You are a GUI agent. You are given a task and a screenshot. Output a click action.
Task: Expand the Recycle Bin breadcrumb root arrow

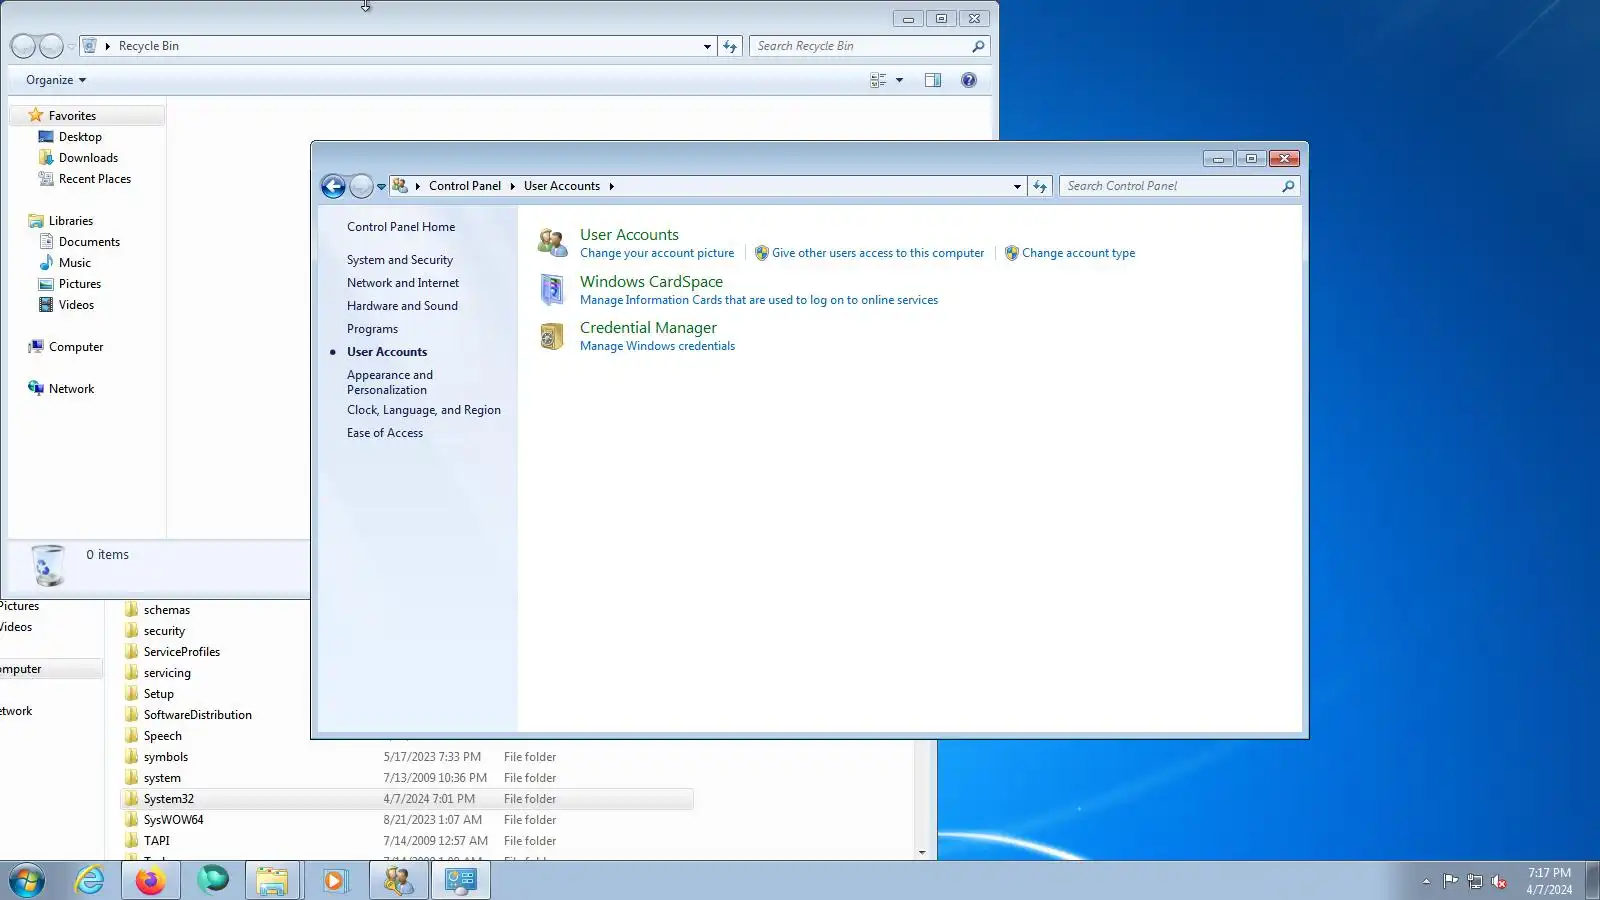click(107, 46)
